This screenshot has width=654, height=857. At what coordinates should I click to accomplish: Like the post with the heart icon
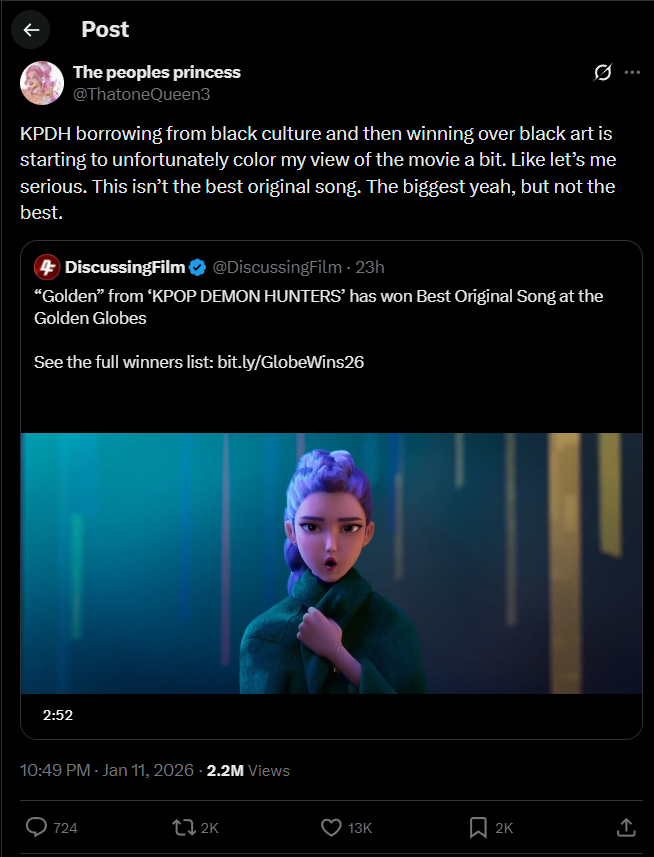(x=332, y=827)
